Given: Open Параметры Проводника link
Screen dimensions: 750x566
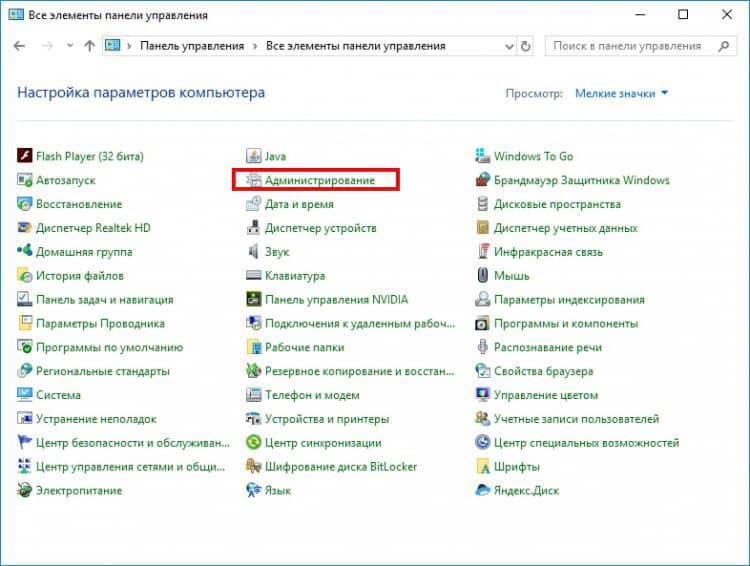Looking at the screenshot, I should coord(100,323).
